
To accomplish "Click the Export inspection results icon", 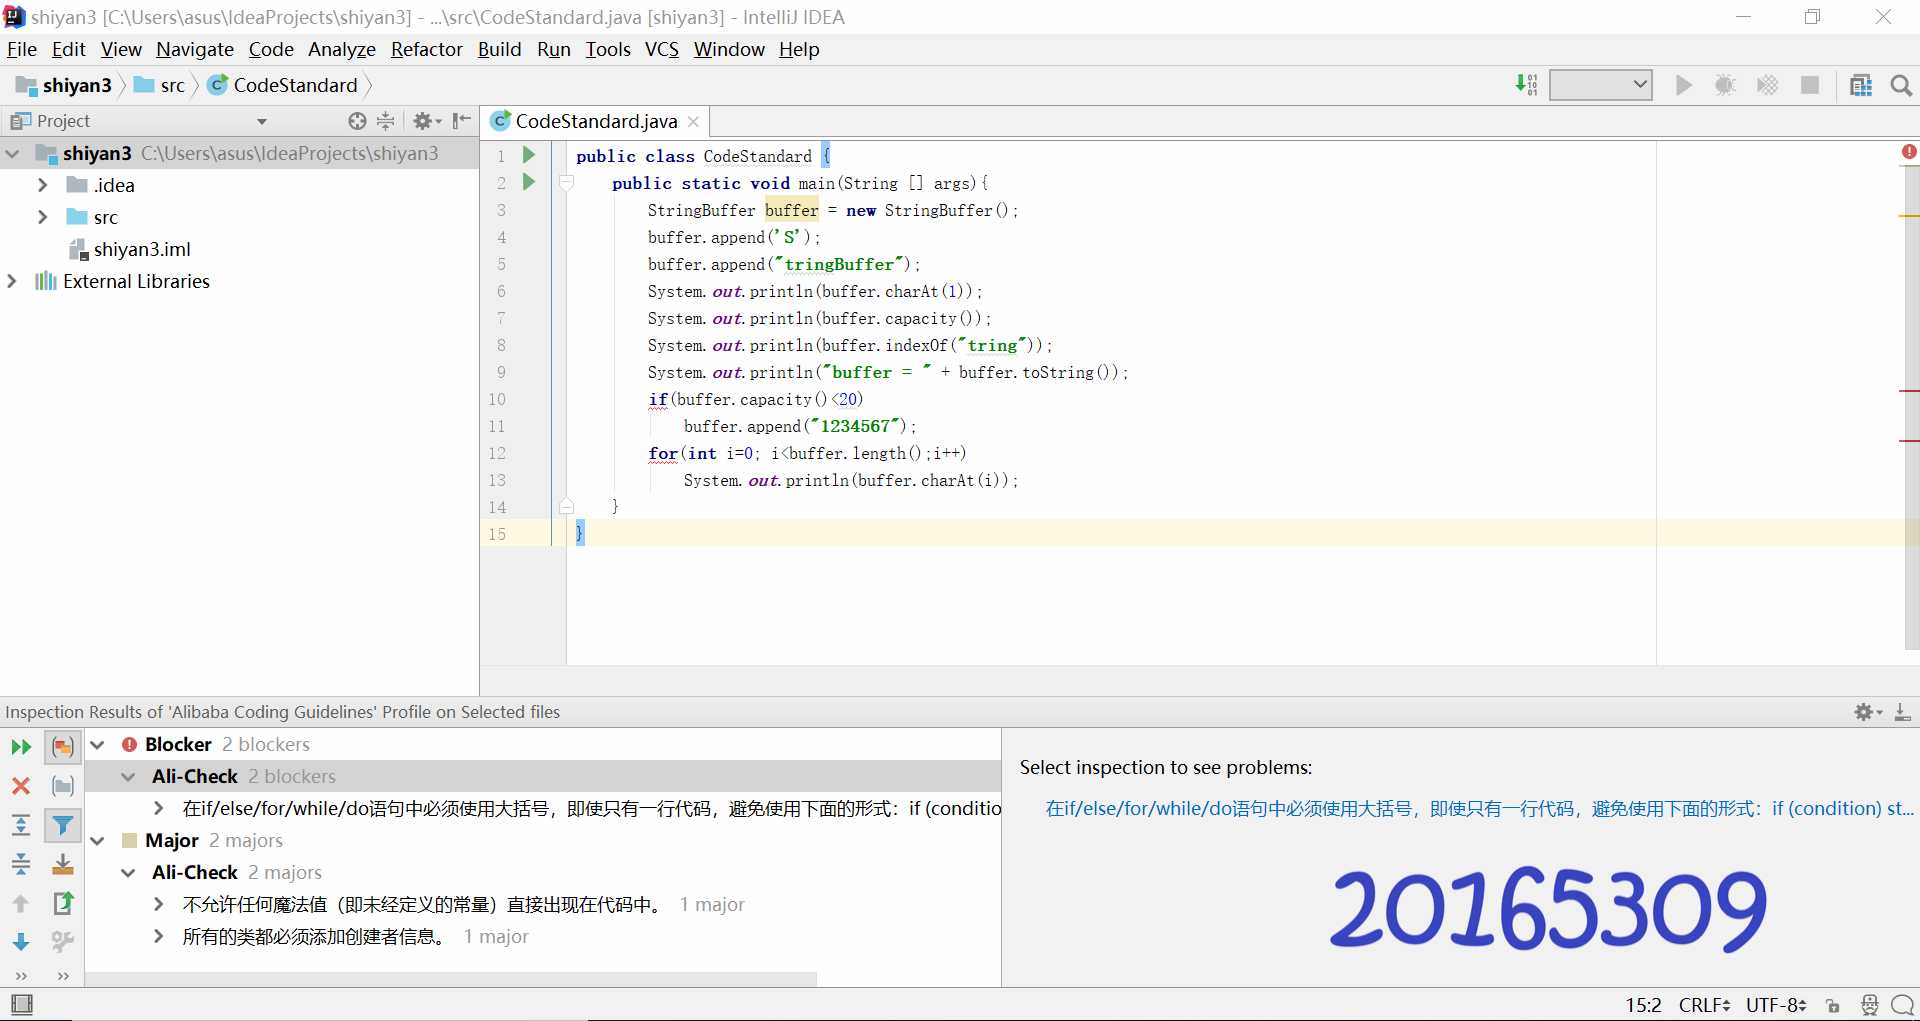I will (x=62, y=903).
